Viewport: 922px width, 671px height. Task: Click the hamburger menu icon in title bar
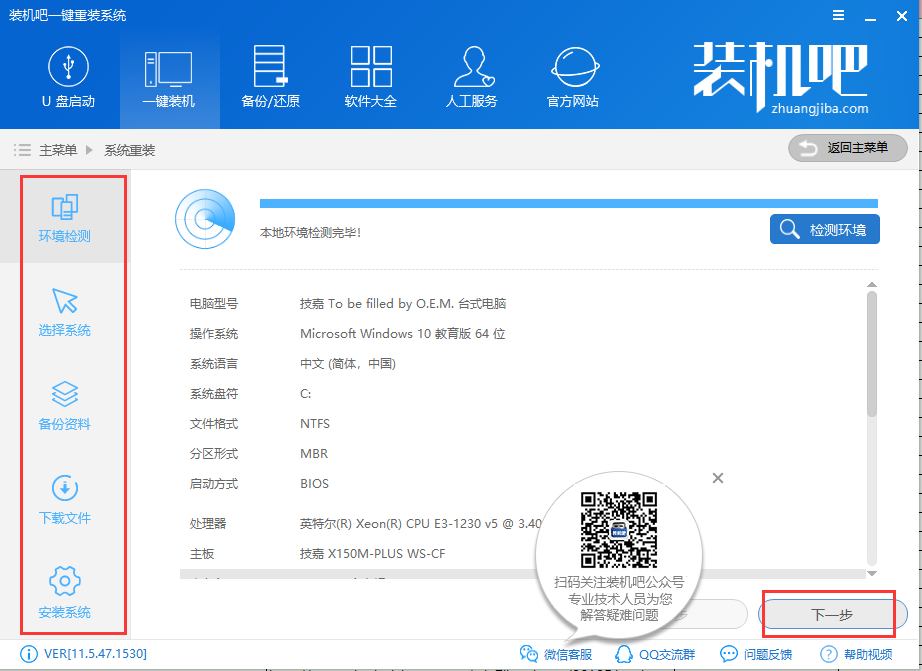pos(839,16)
